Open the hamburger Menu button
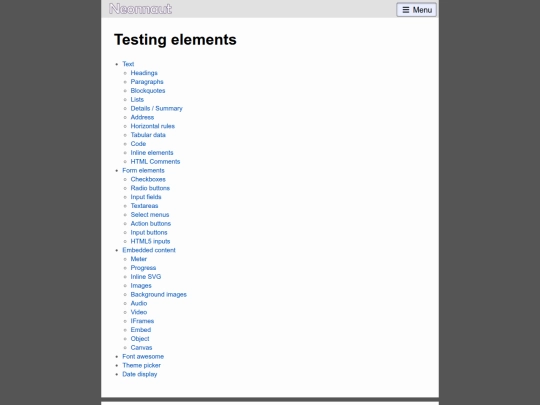Screen dimensions: 540x405 [416, 10]
